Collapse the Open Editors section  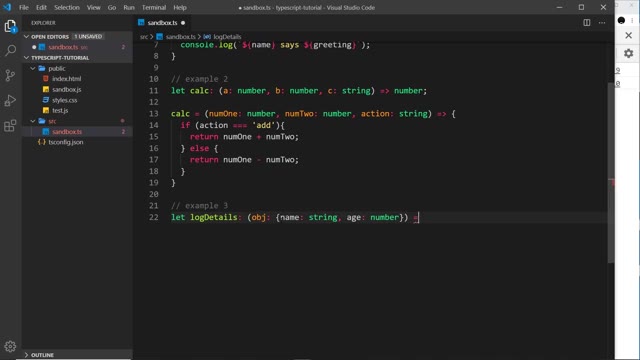pos(27,37)
